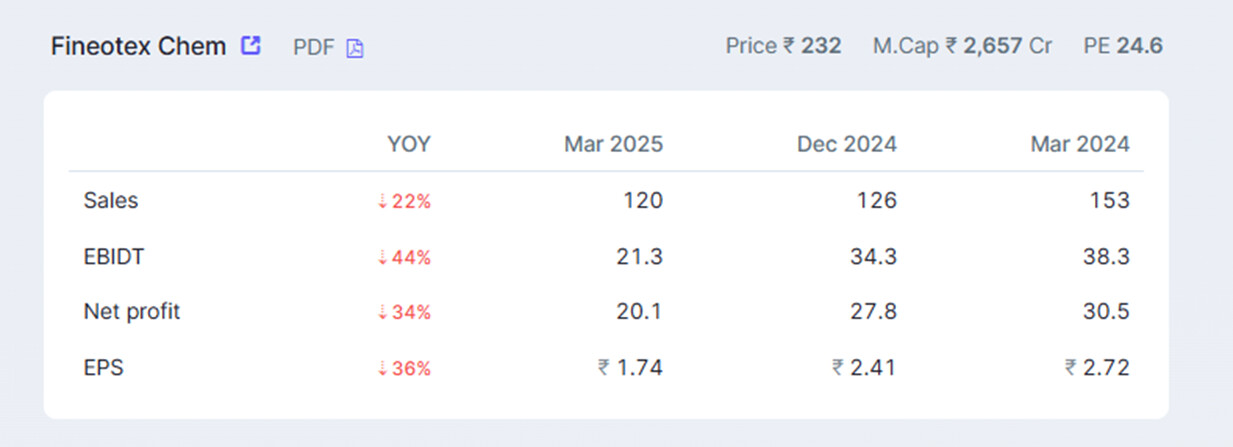Select the Dec 2024 column header
The height and width of the screenshot is (447, 1233).
[x=846, y=144]
